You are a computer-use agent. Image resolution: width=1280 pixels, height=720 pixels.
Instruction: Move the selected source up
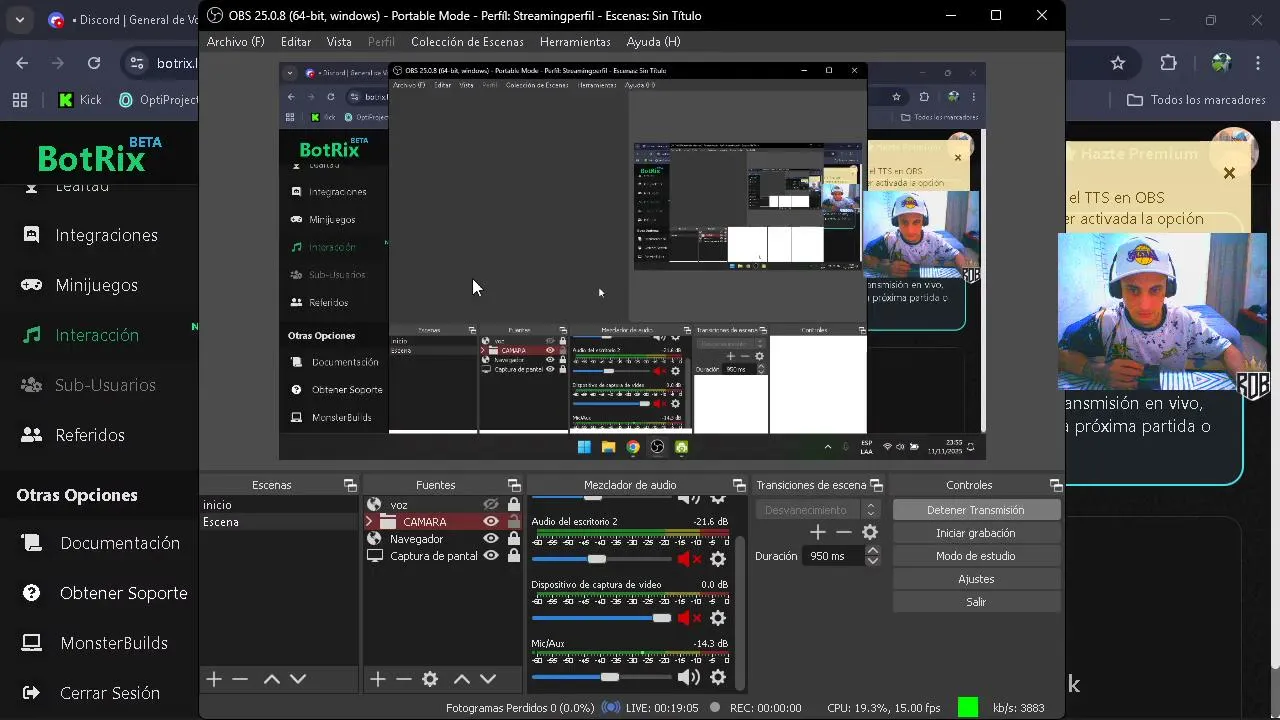click(x=461, y=679)
